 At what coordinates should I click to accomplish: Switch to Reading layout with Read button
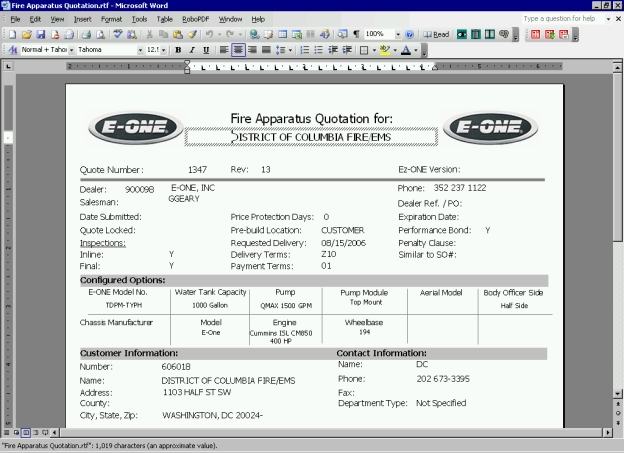[436, 35]
